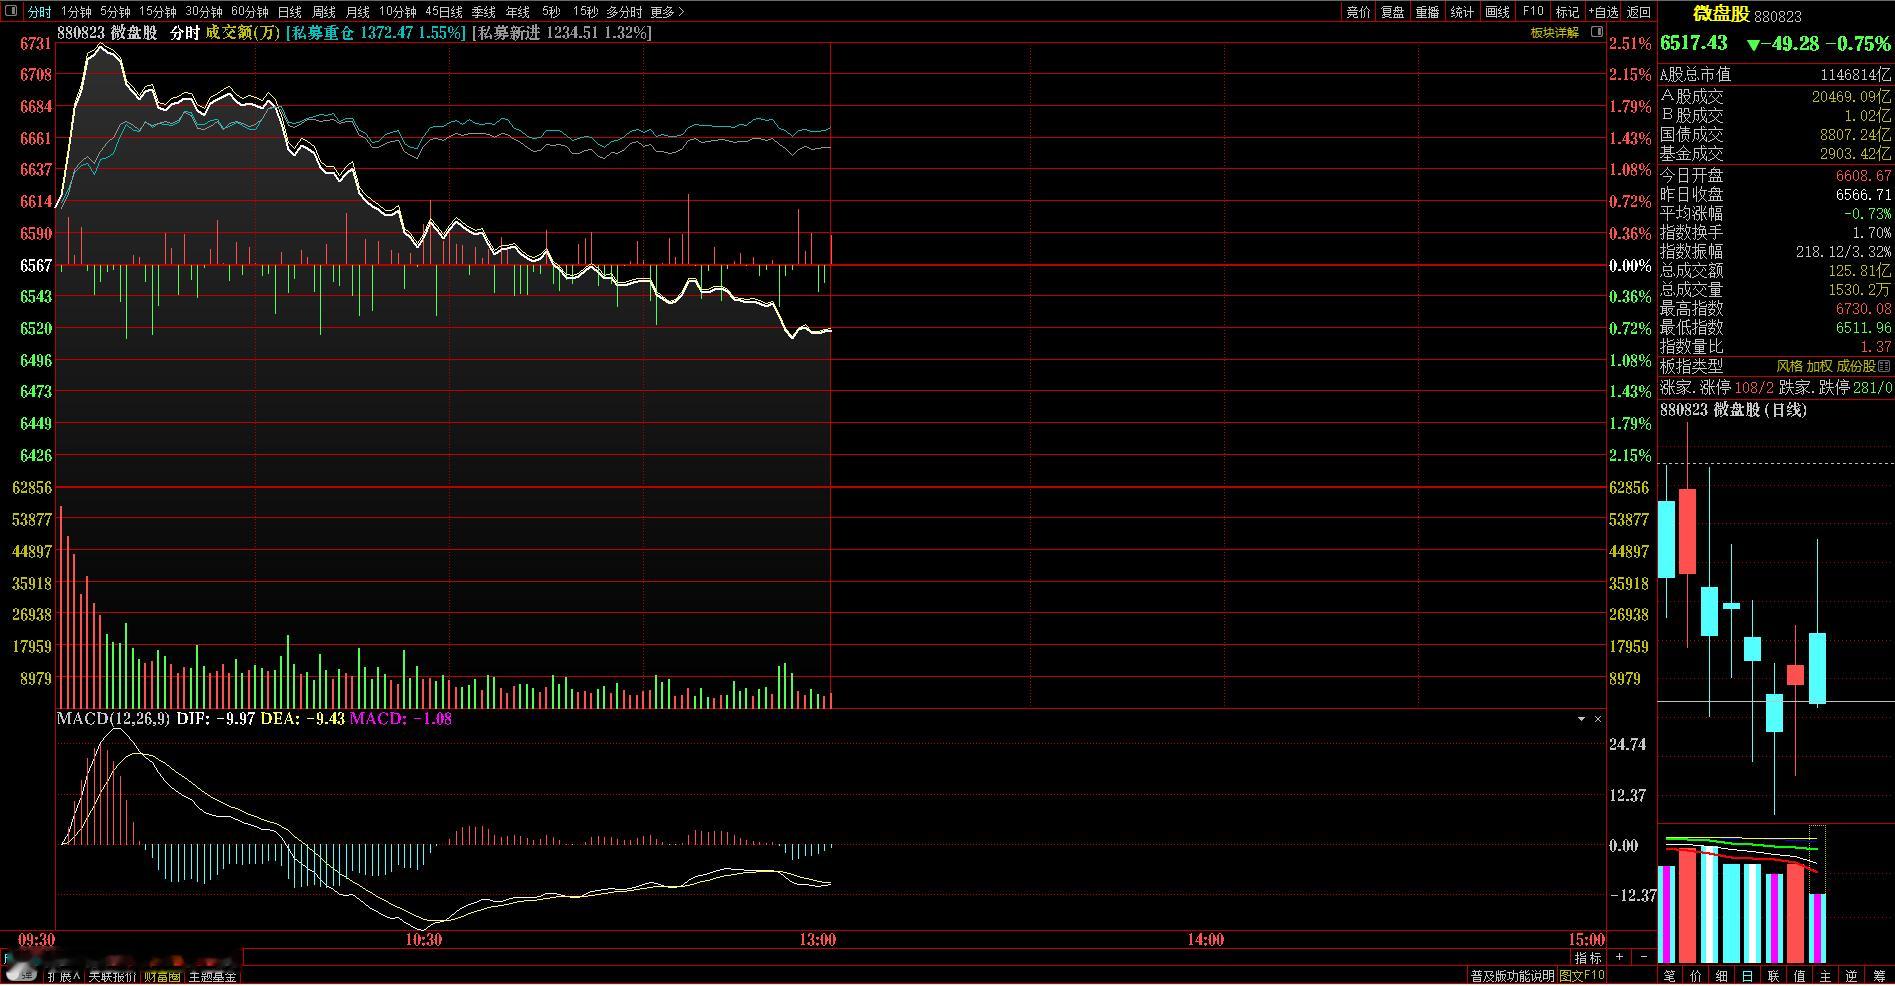This screenshot has height=986, width=1895.
Task: Click 成份股 constituents link
Action: (1856, 367)
